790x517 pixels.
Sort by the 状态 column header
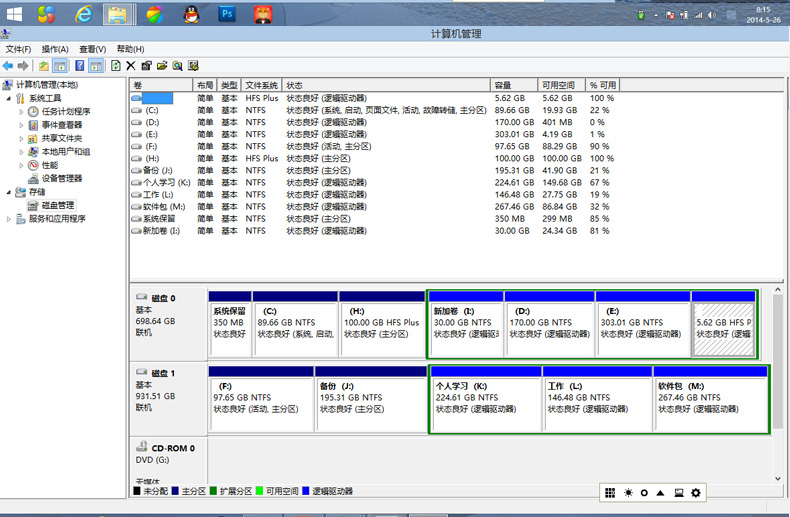click(386, 85)
